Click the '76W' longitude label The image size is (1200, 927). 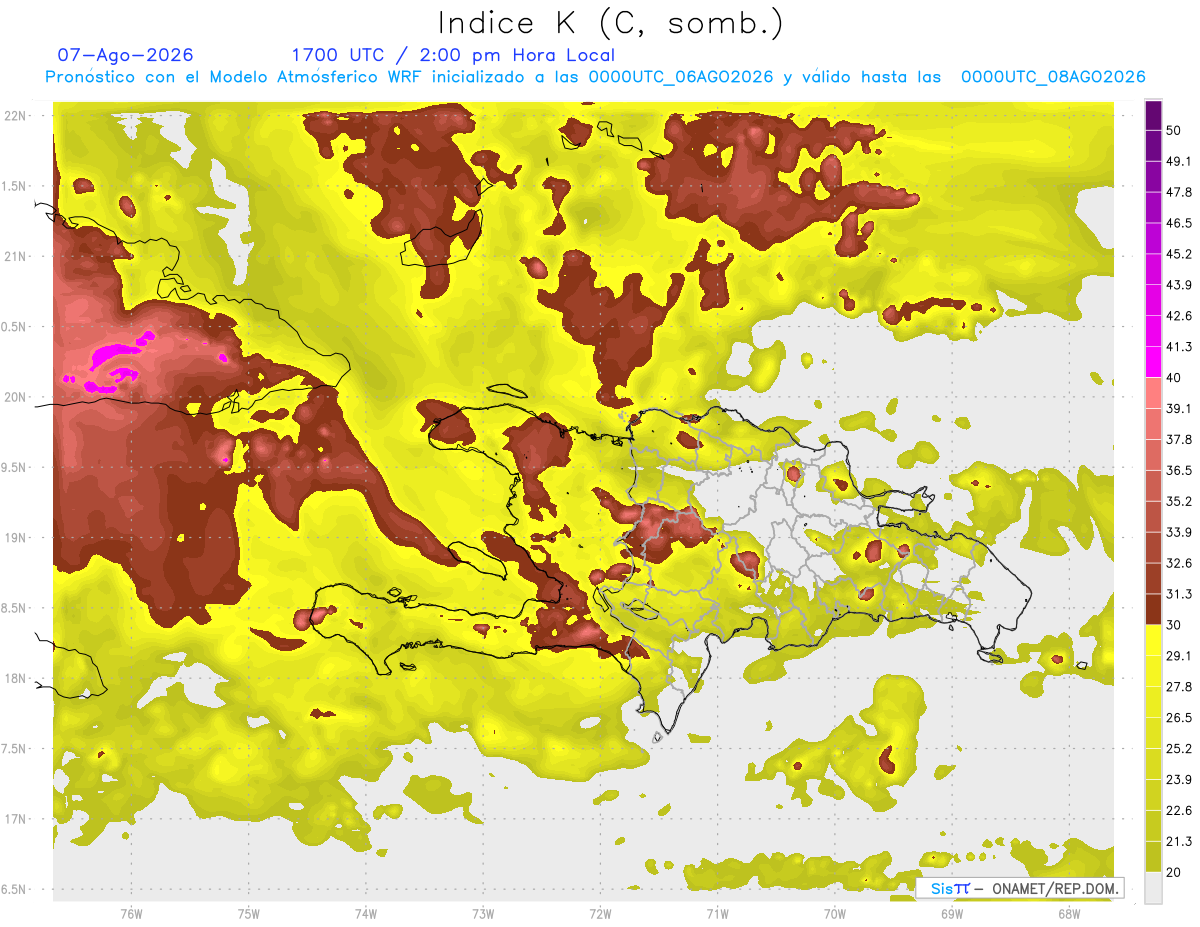[x=130, y=913]
